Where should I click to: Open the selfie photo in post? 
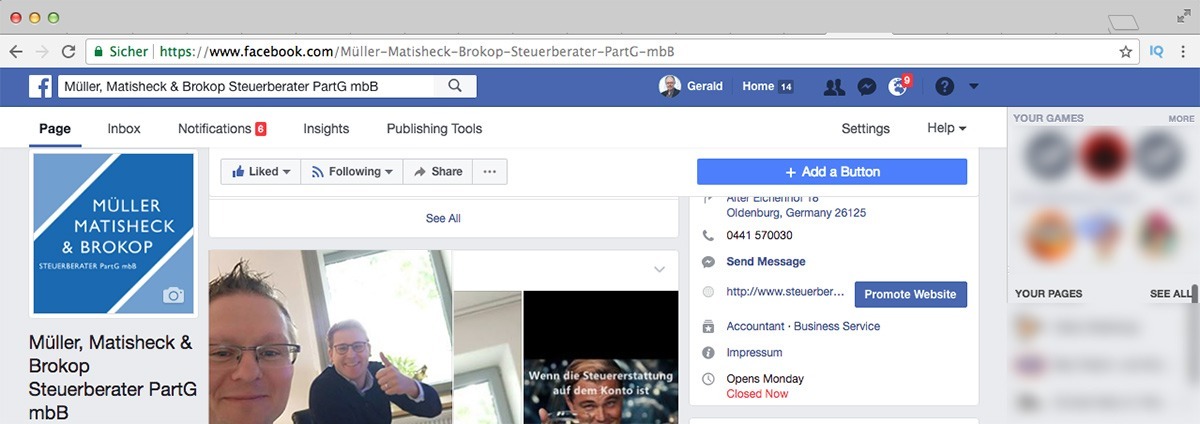(330, 337)
